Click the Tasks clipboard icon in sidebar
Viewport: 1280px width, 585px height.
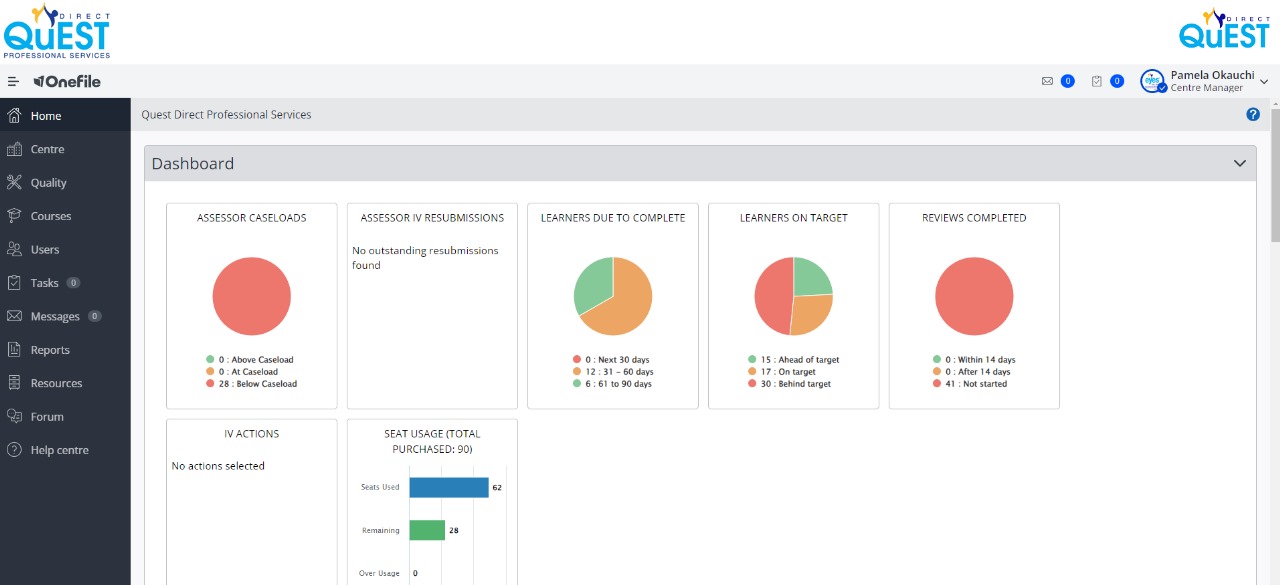coord(14,282)
